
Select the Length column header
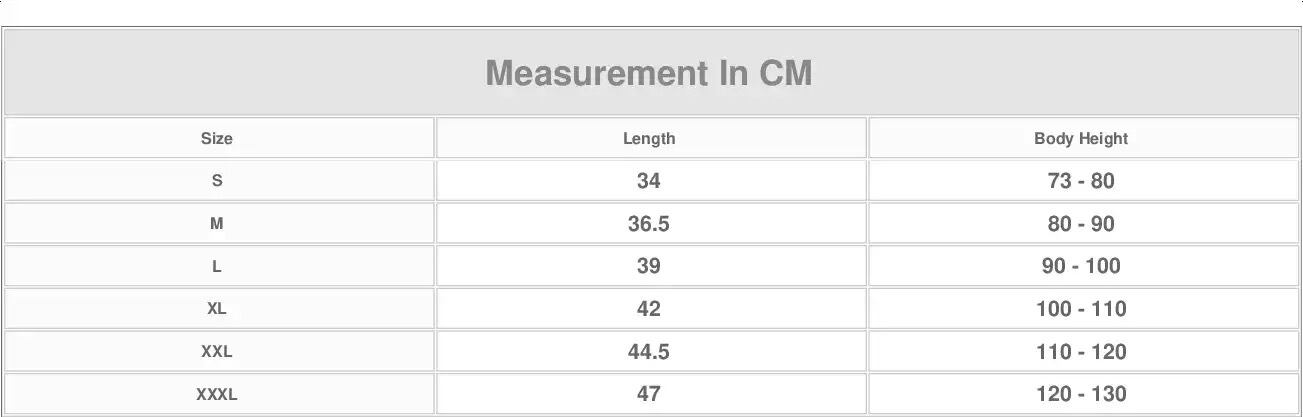649,139
